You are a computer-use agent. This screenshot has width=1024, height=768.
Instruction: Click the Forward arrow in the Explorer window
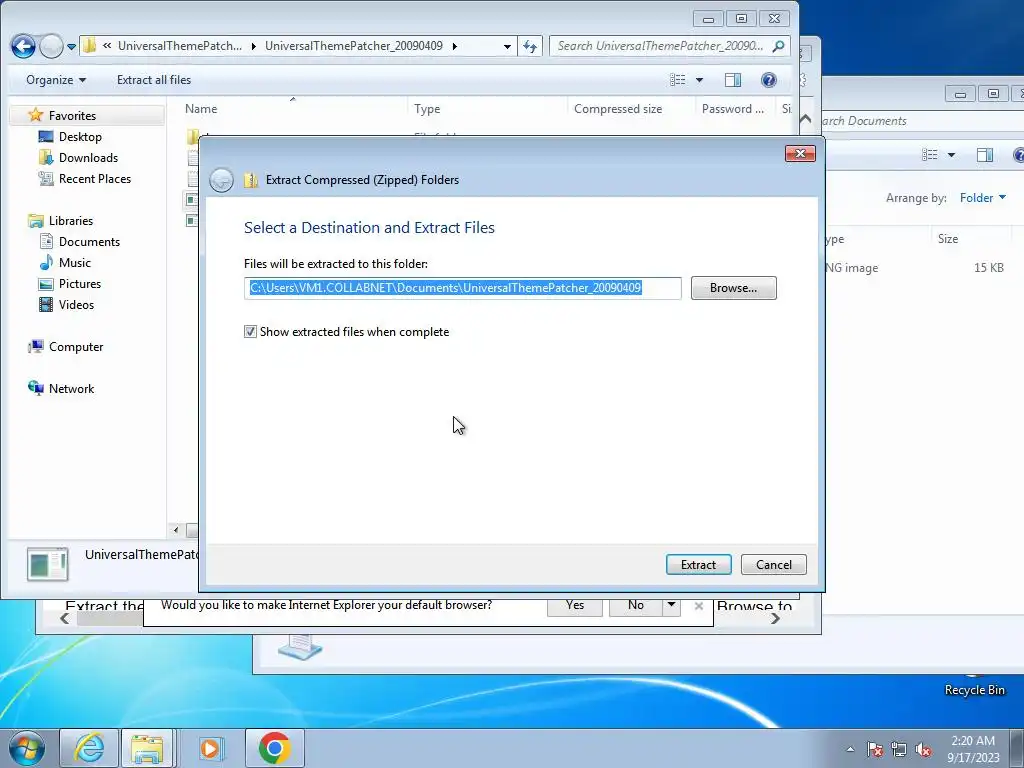tap(51, 46)
